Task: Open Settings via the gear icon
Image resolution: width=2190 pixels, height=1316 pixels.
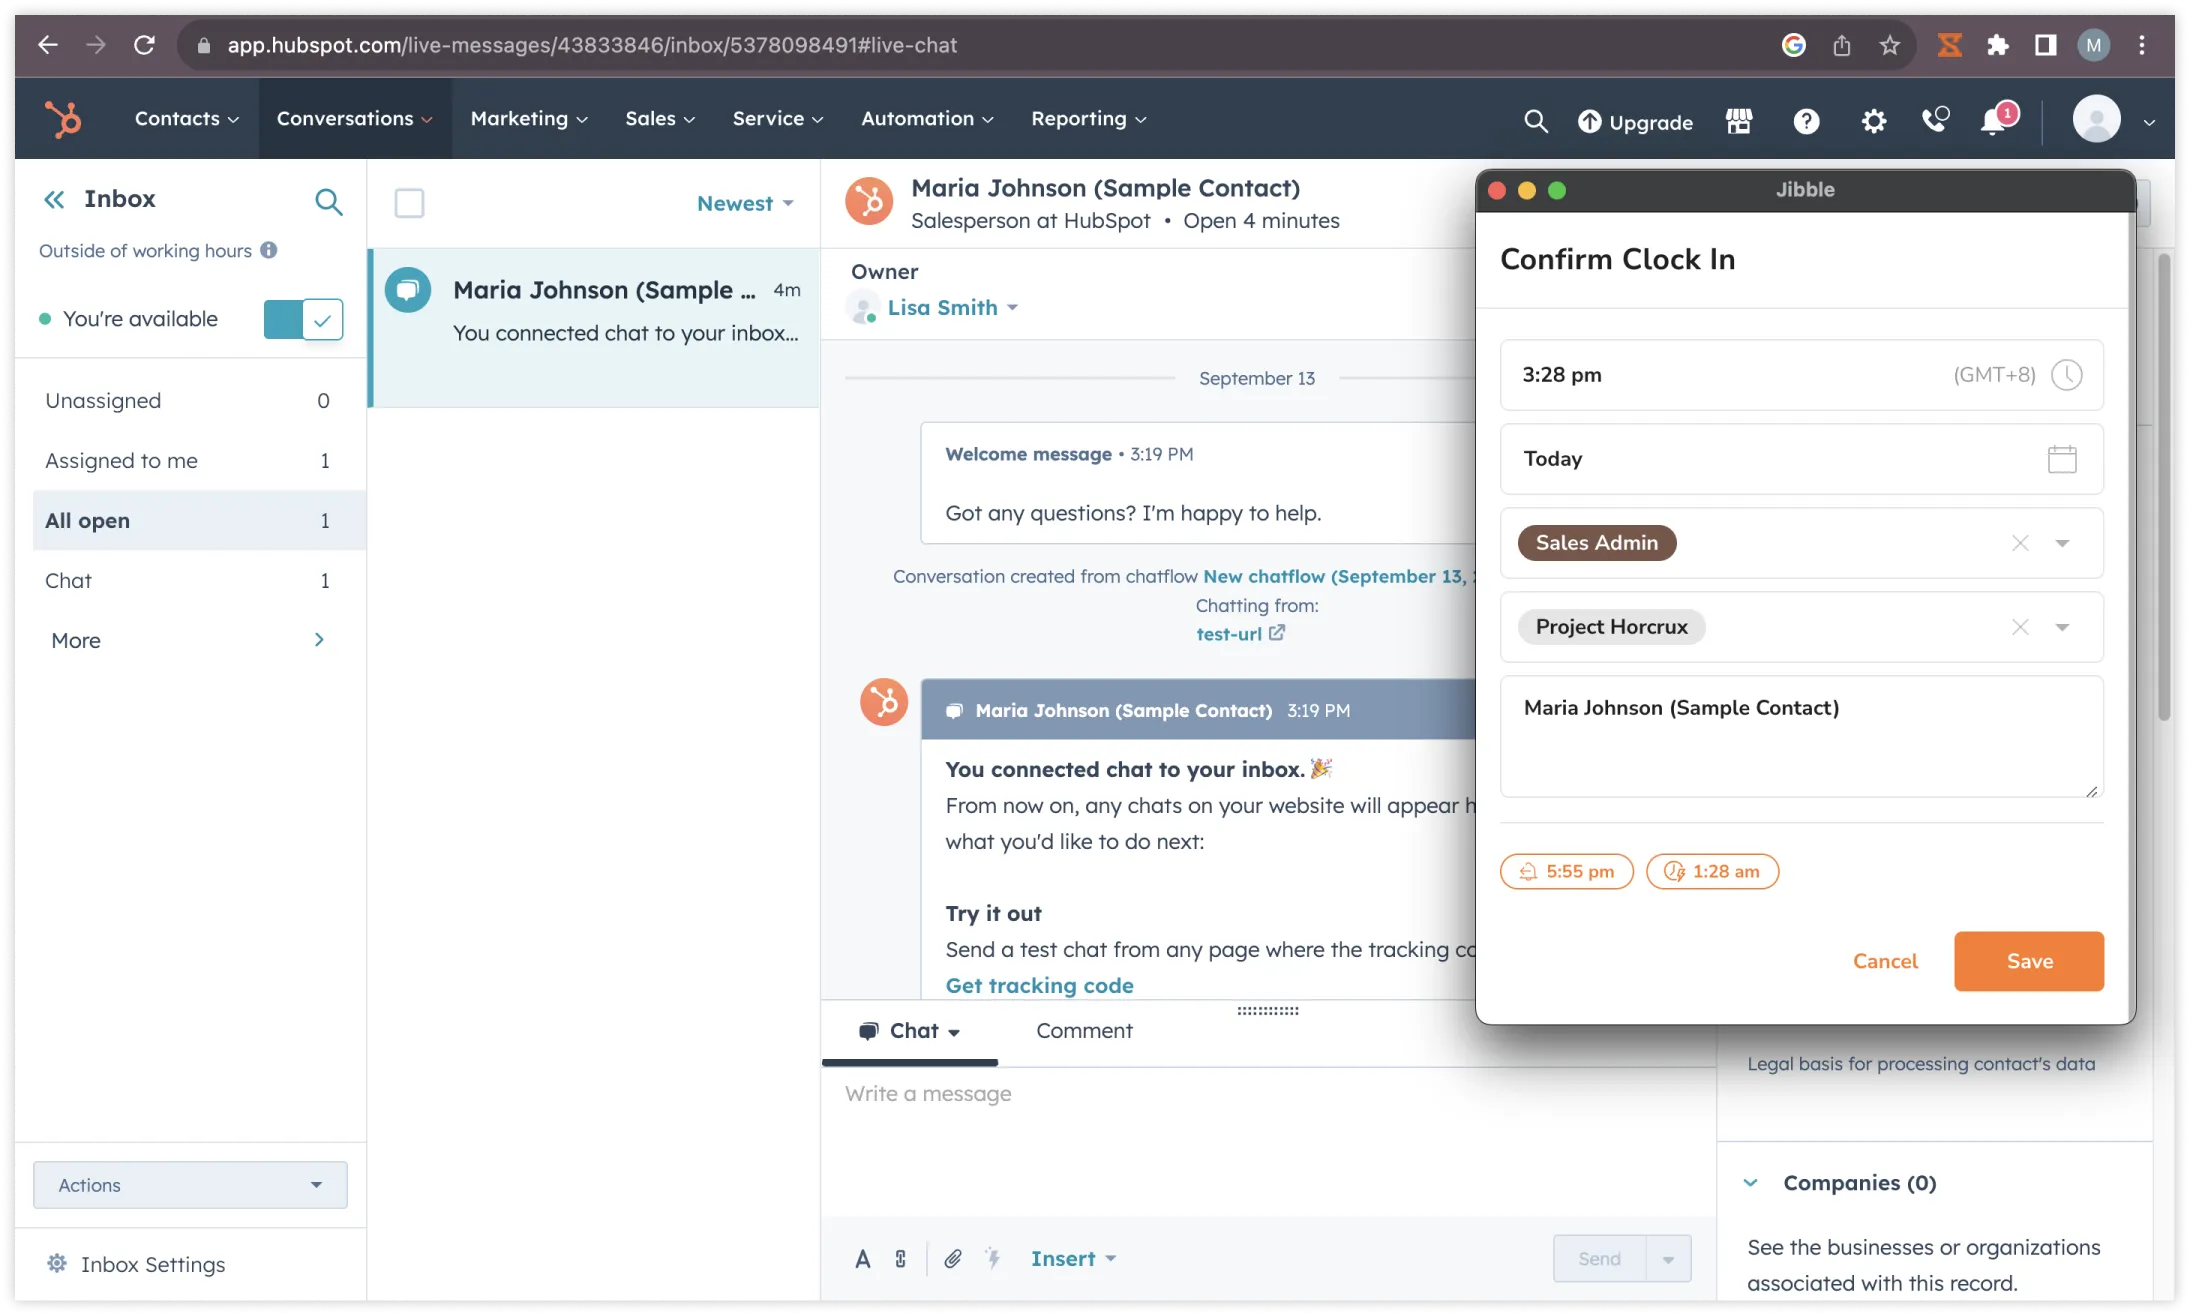Action: tap(1875, 120)
